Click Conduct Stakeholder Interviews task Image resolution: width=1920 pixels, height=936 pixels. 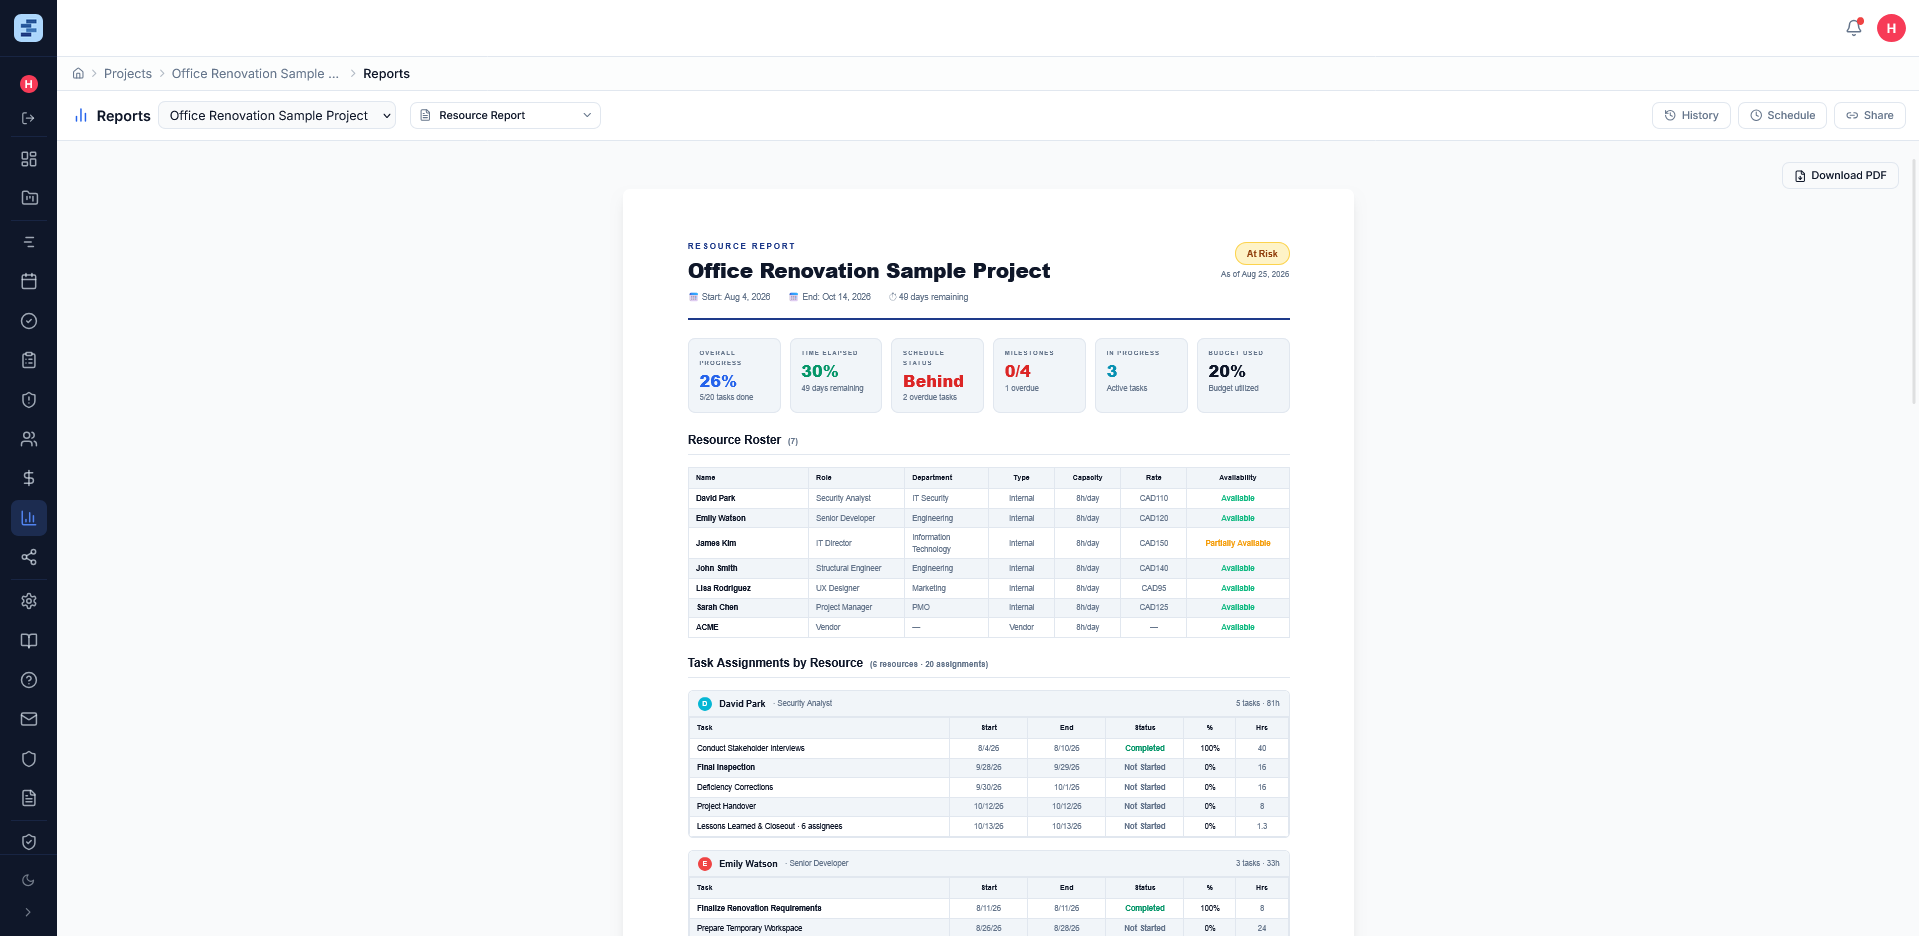tap(751, 748)
